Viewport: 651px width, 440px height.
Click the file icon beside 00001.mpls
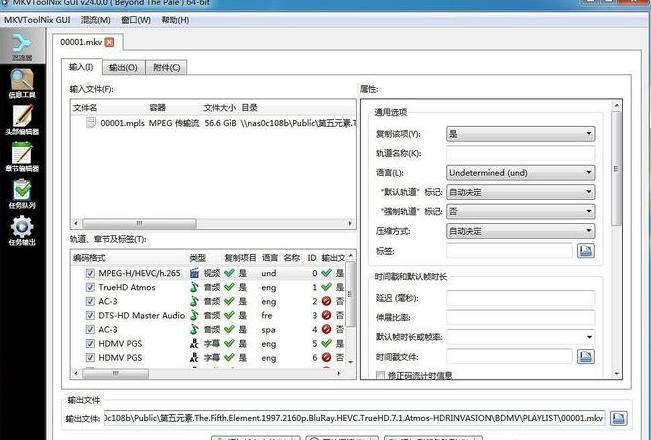tap(91, 123)
